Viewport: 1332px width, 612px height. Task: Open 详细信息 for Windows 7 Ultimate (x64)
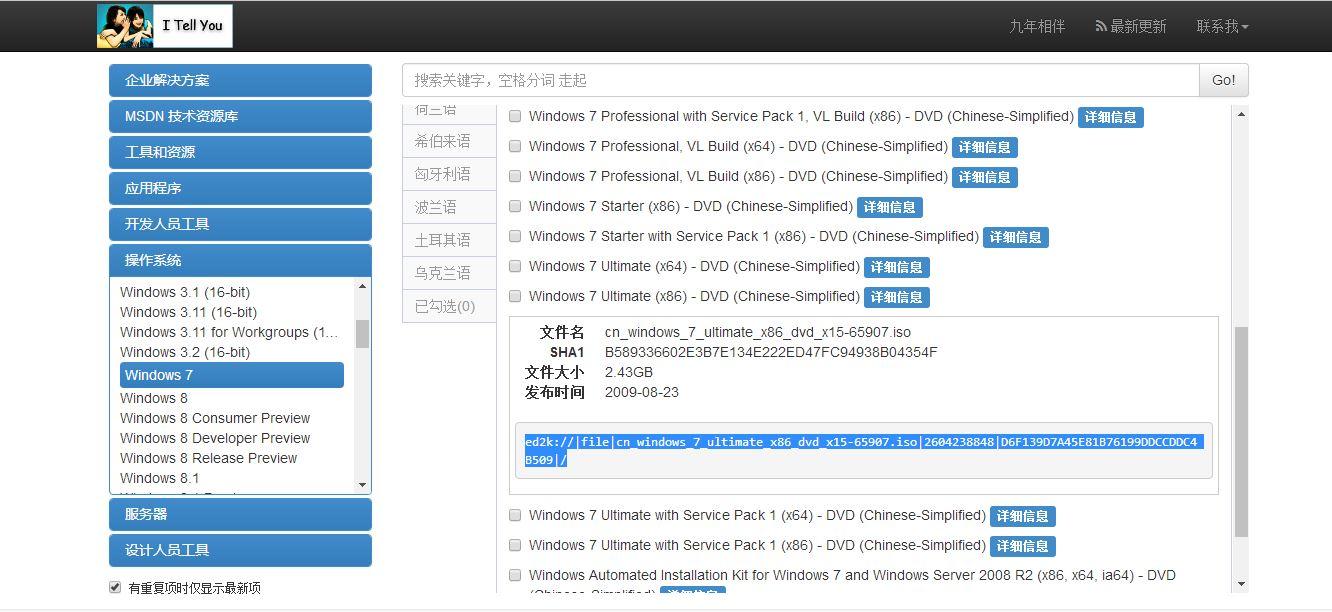point(896,267)
